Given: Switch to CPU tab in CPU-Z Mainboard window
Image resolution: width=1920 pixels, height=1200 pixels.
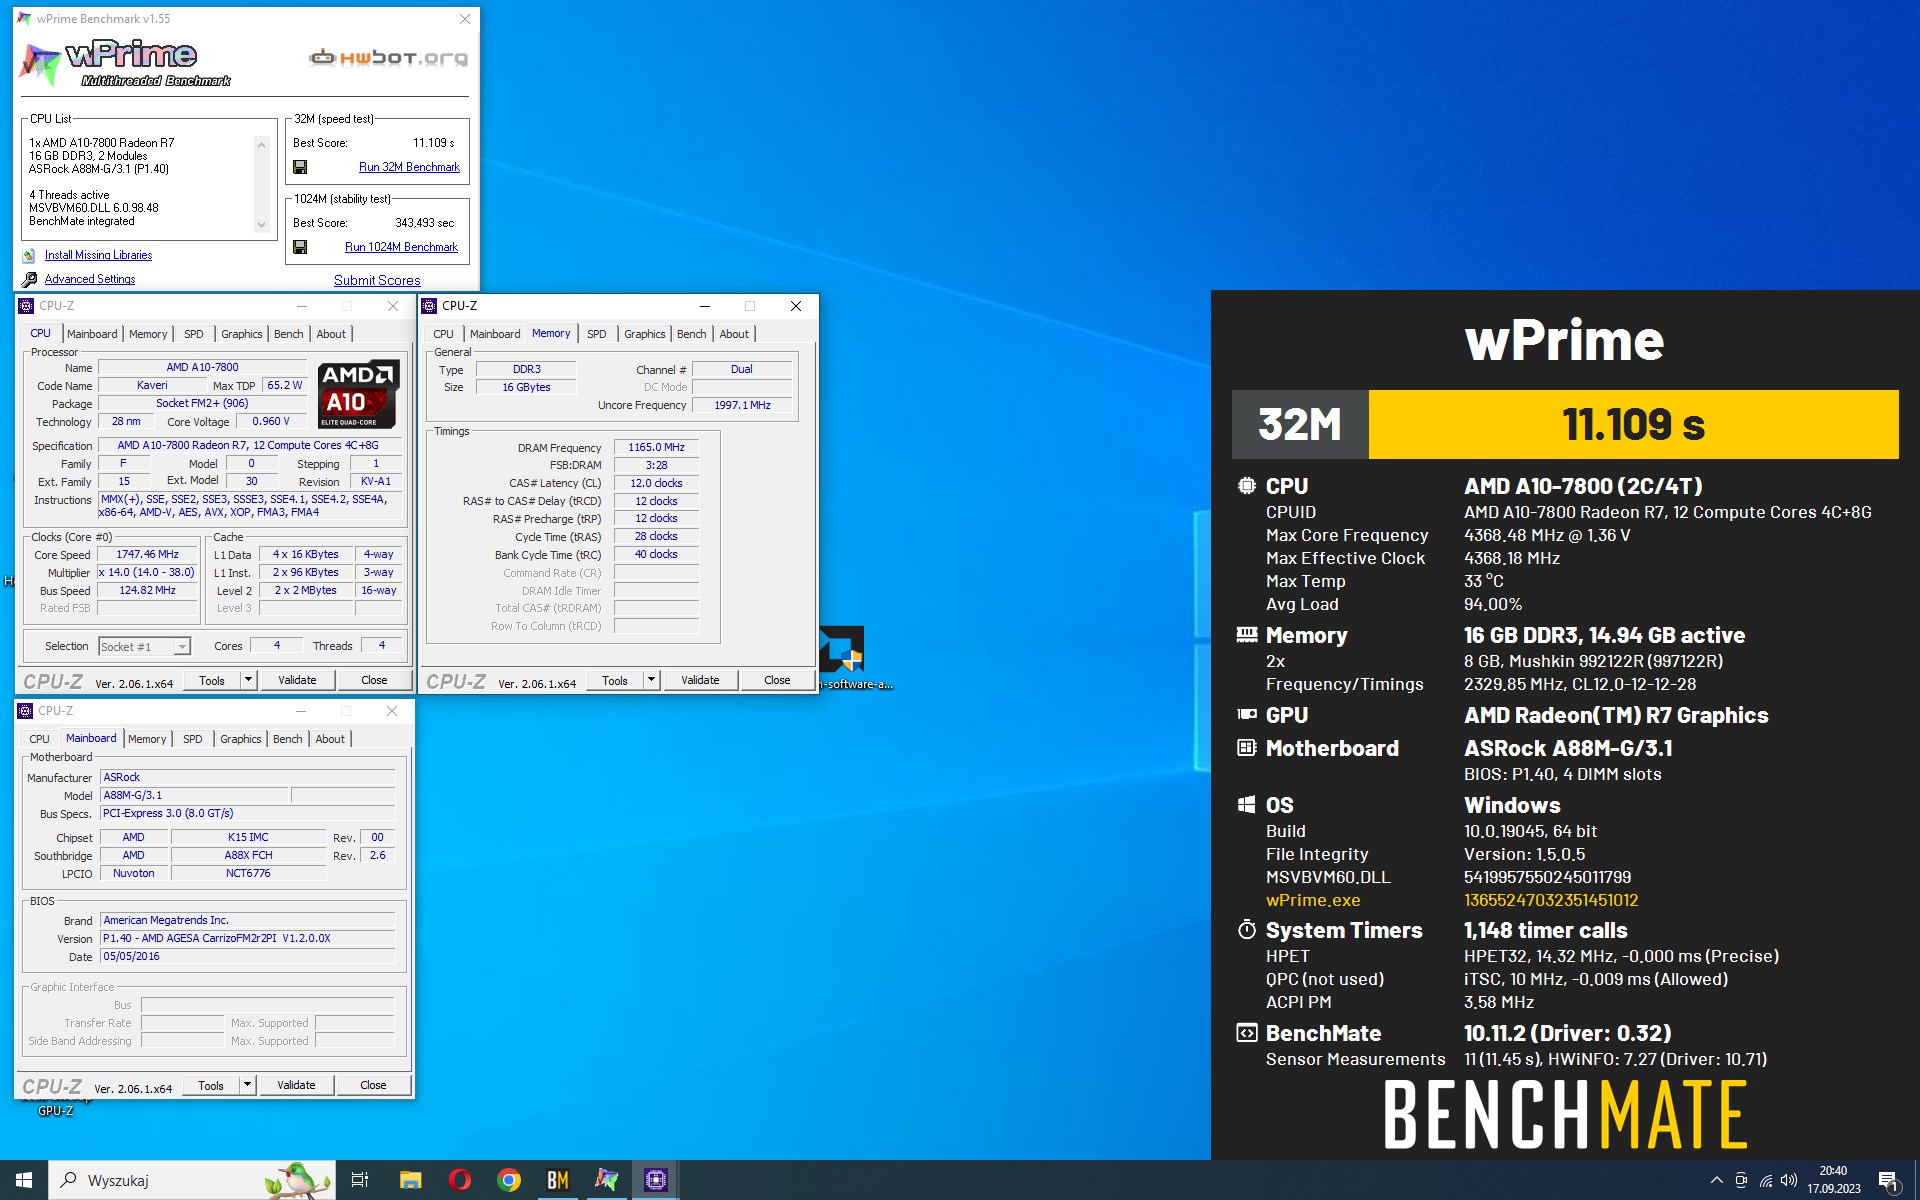Looking at the screenshot, I should [x=40, y=739].
